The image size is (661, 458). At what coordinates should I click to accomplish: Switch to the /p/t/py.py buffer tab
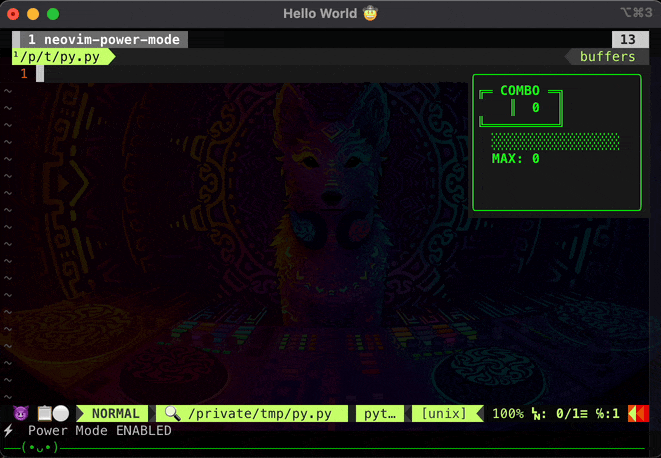click(62, 57)
